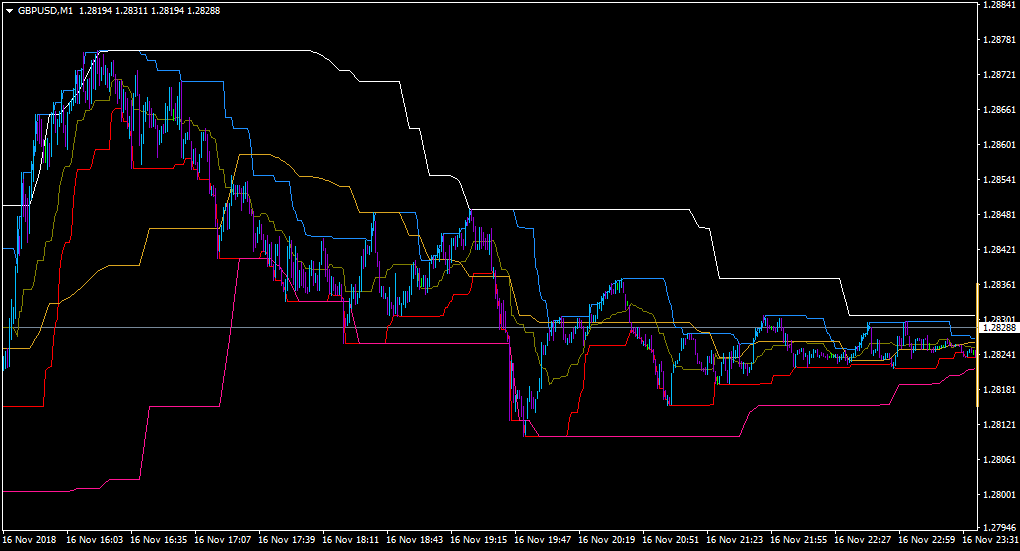This screenshot has width=1020, height=551.
Task: Click price scale value 1.28421
Action: [x=999, y=250]
